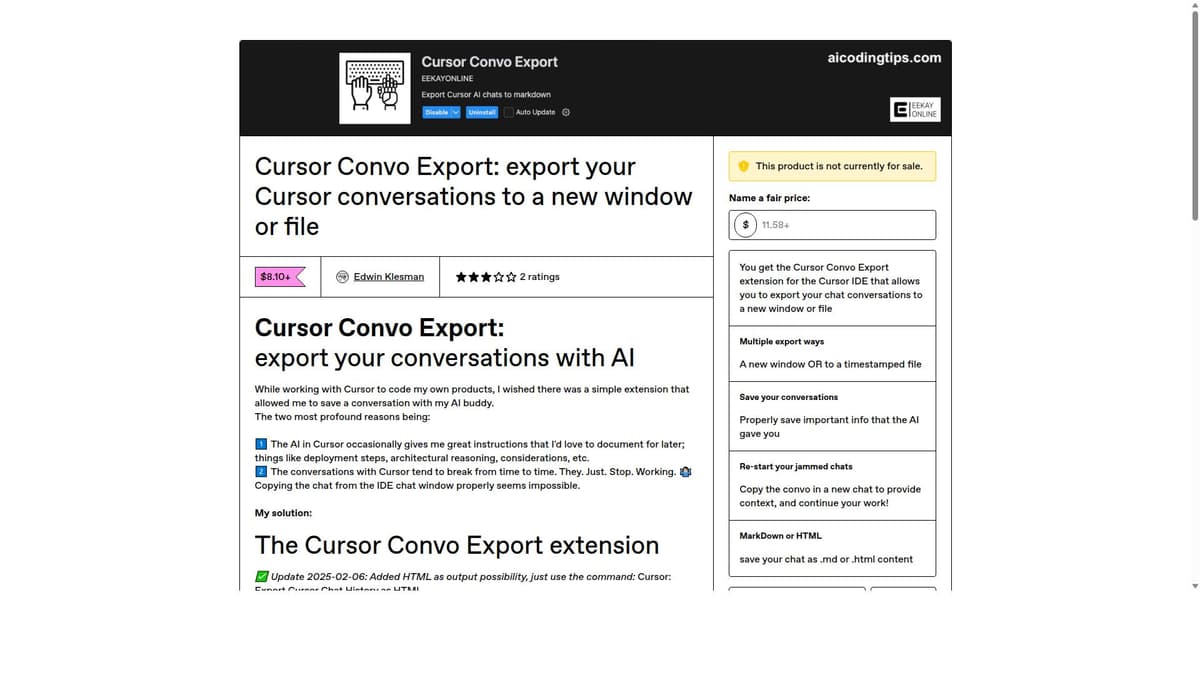Click Edwin Klesman's small avatar icon
This screenshot has width=1200, height=675.
[x=342, y=277]
